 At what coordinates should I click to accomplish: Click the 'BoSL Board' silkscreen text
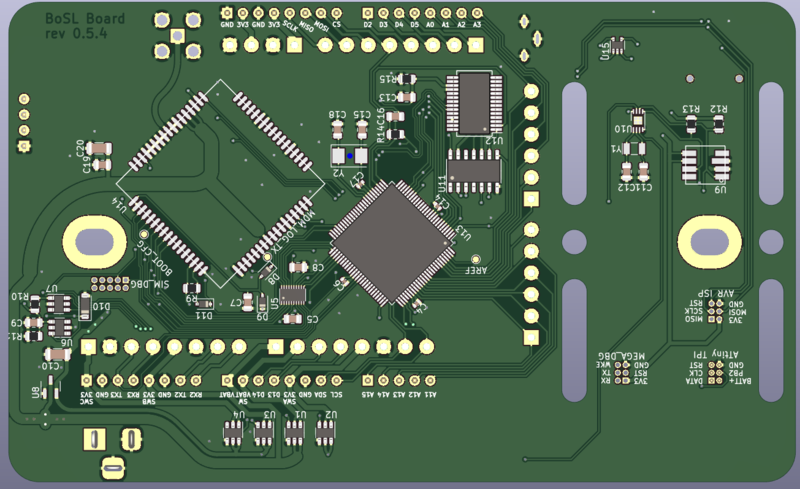tap(85, 19)
